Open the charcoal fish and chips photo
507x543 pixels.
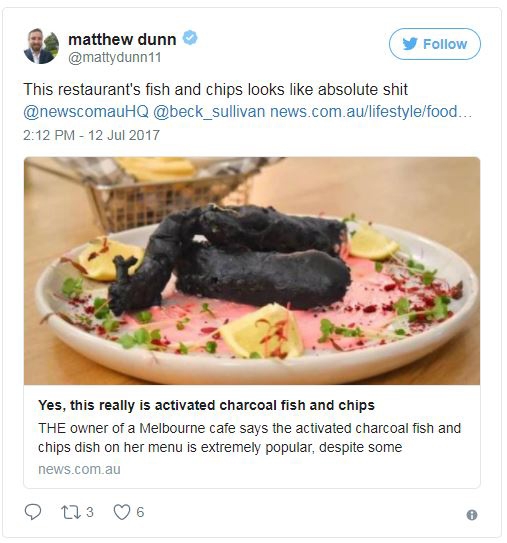[252, 271]
